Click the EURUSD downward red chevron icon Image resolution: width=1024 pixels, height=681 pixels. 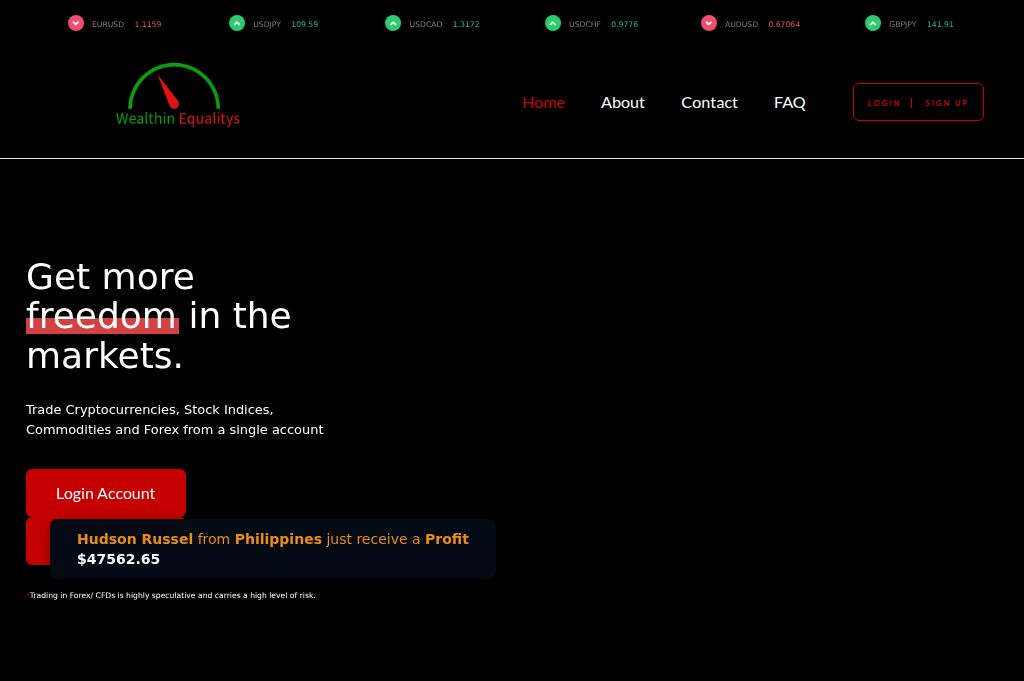point(75,23)
